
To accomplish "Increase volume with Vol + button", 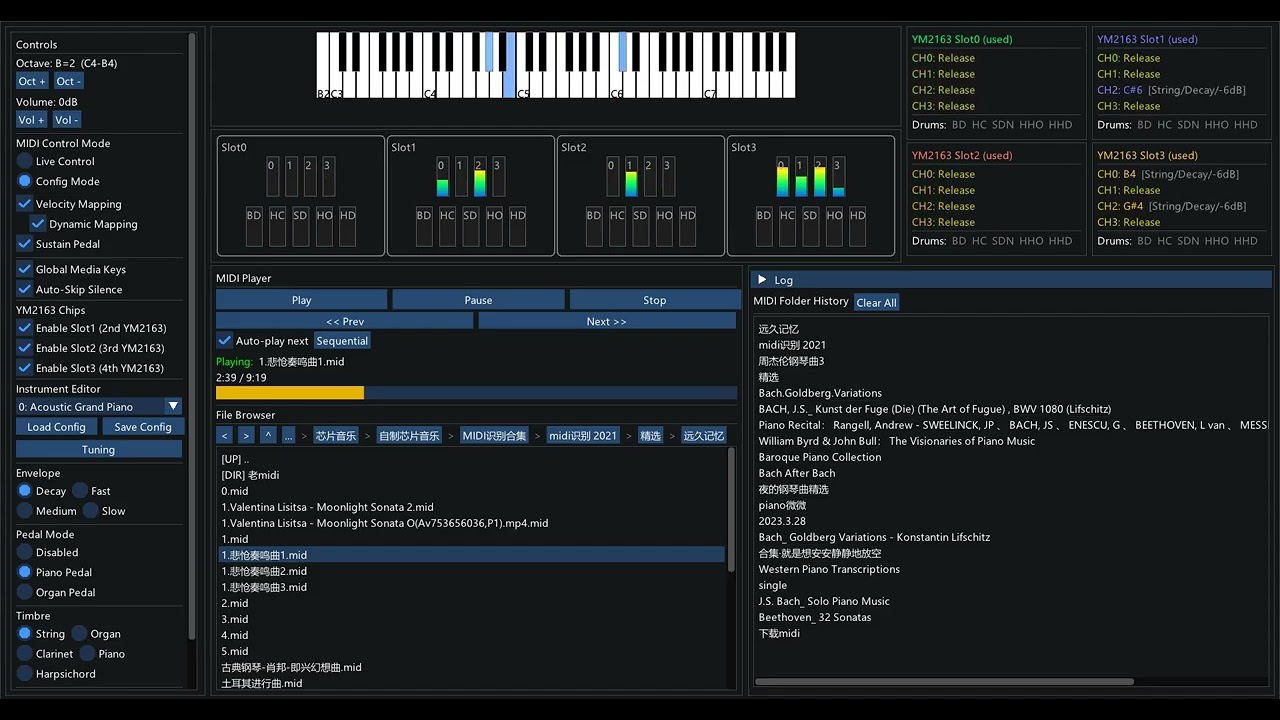I will coord(32,120).
